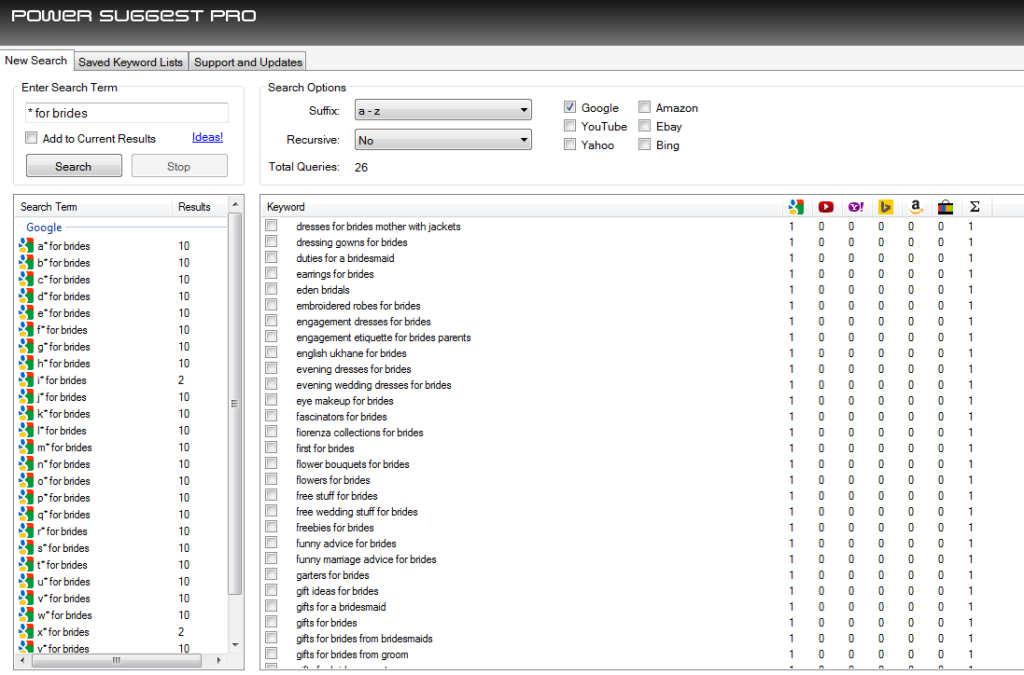Open the 'Ideas!' link
1024x675 pixels.
207,137
